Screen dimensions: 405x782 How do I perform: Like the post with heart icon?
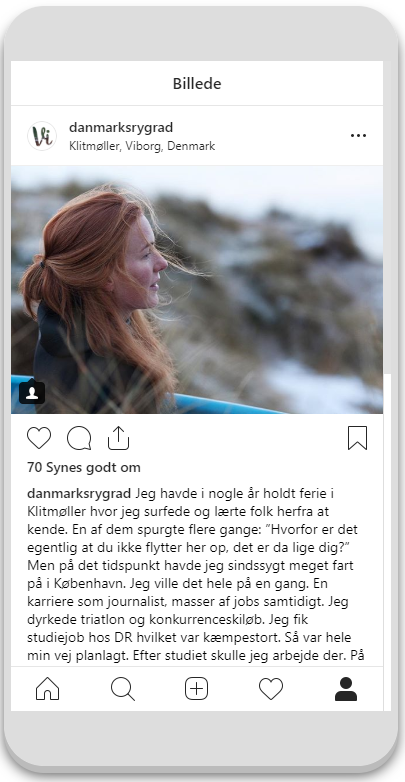tap(39, 438)
